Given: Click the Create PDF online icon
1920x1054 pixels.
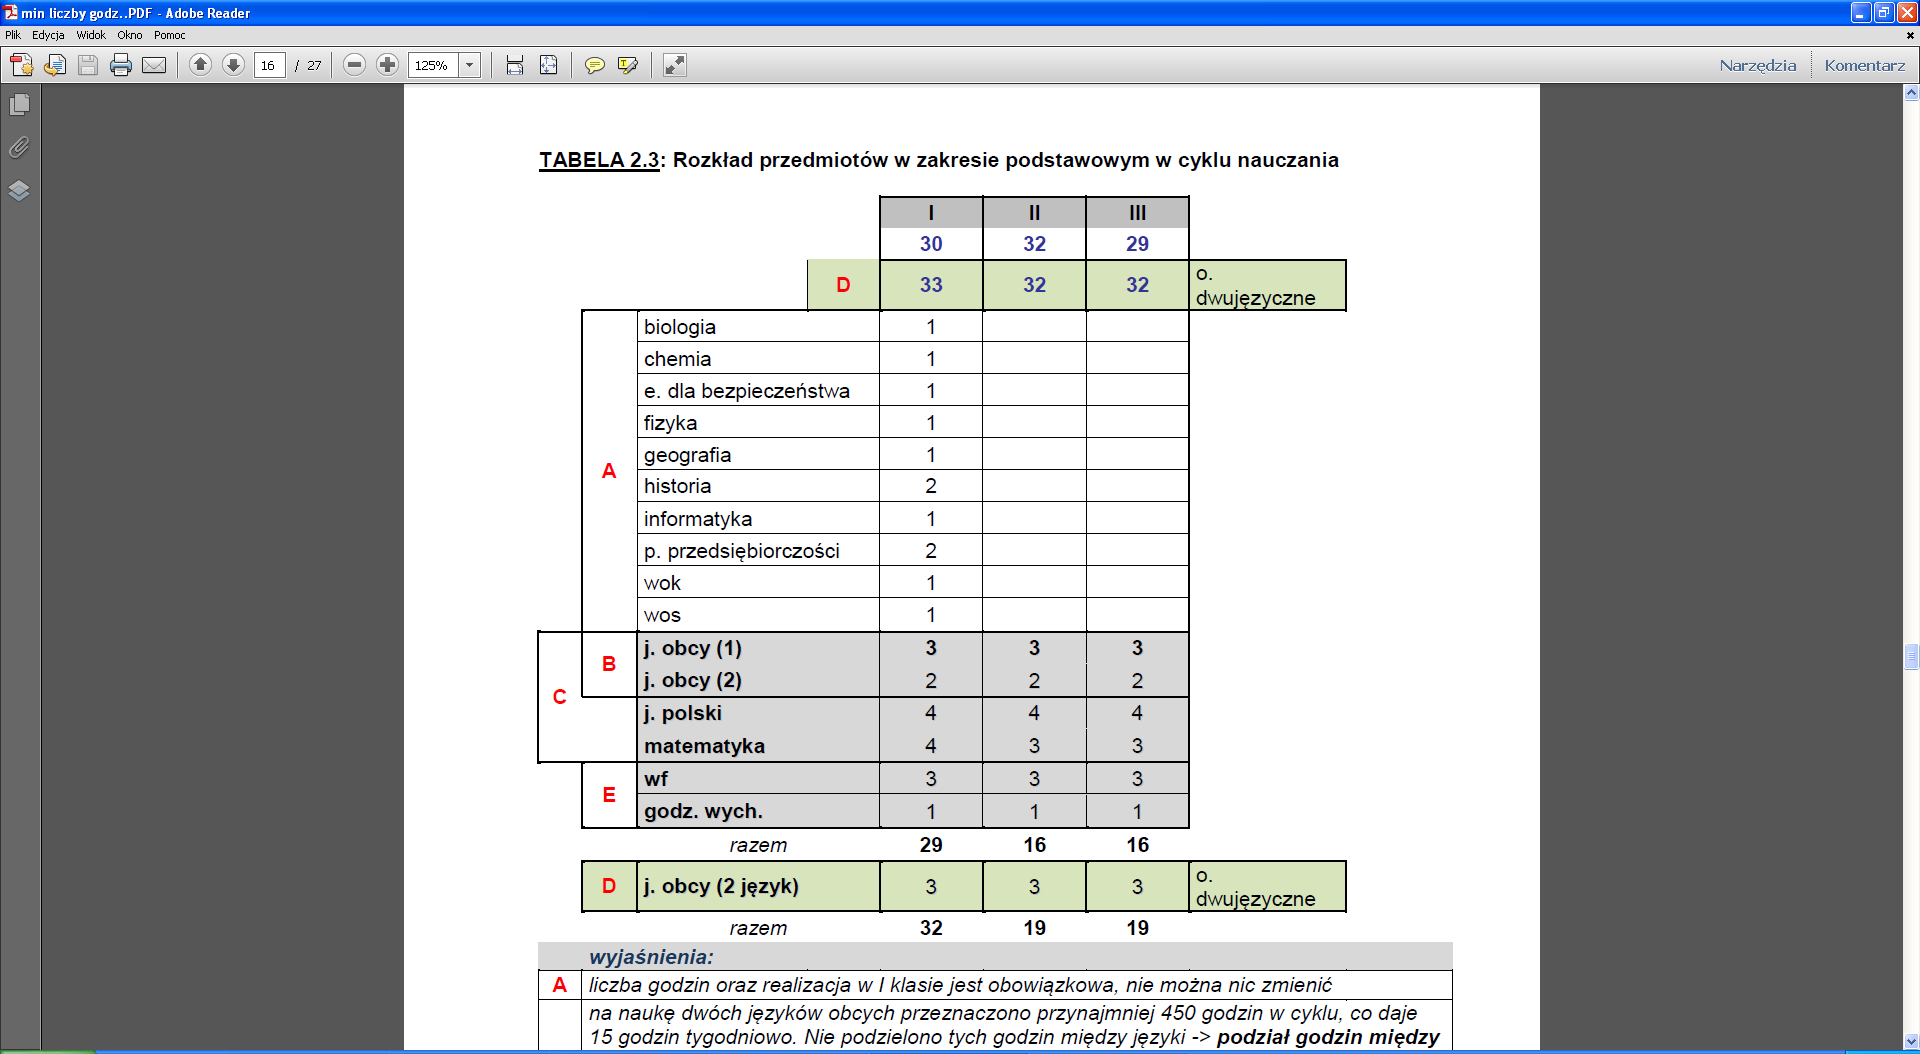Looking at the screenshot, I should pos(21,65).
